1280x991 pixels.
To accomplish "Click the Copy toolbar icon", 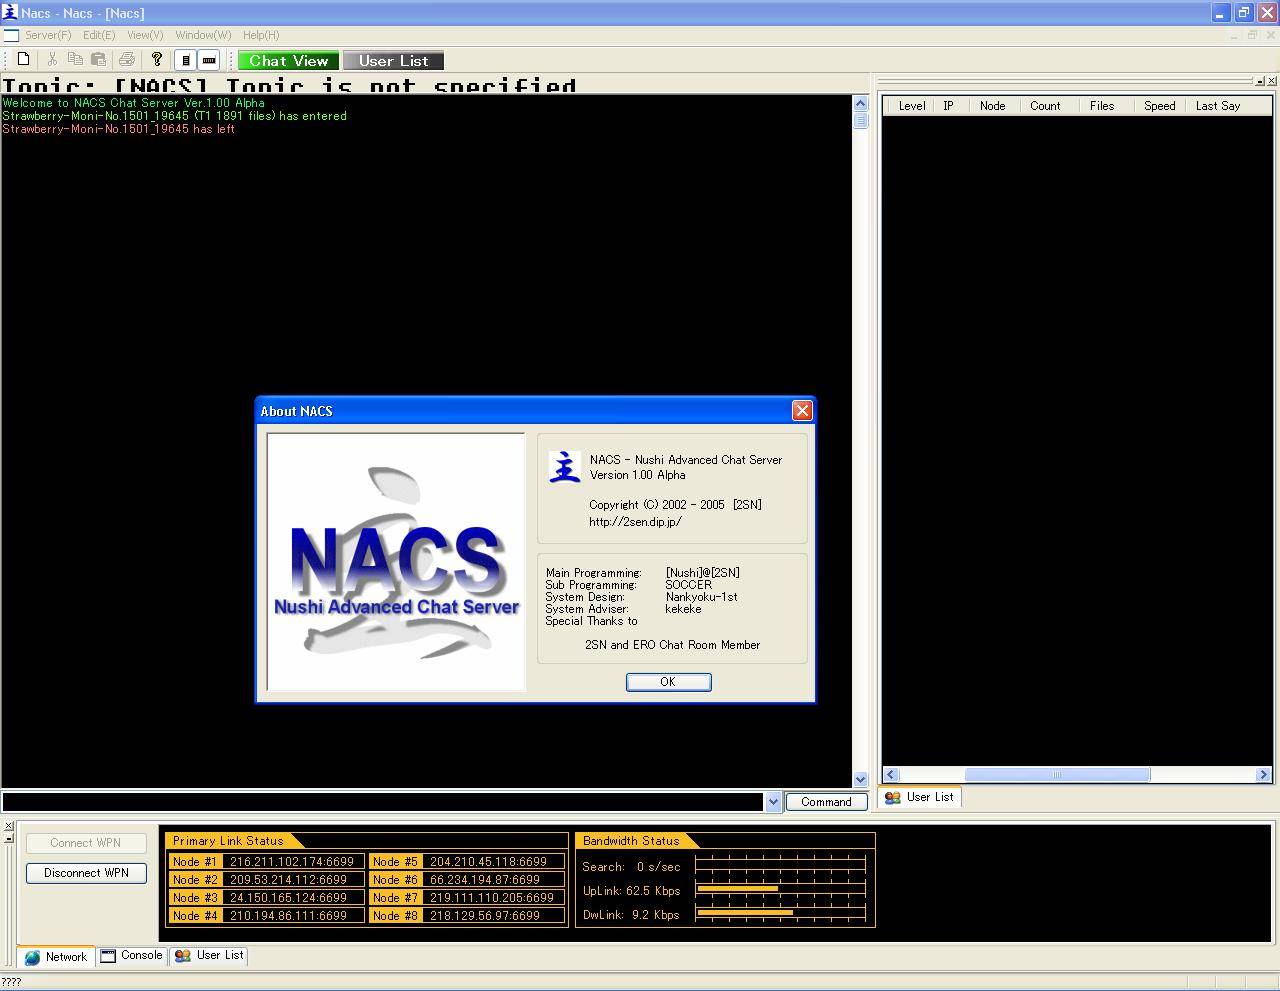I will coord(75,60).
